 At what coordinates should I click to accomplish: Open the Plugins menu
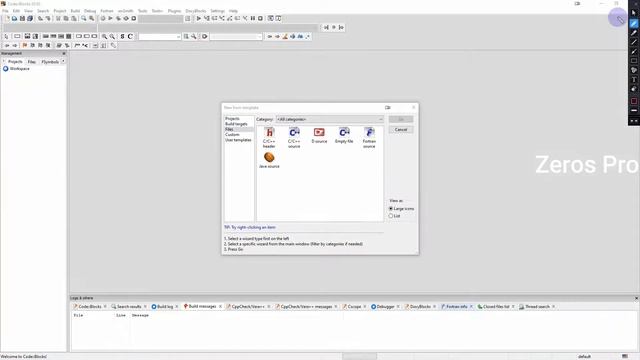[x=174, y=11]
